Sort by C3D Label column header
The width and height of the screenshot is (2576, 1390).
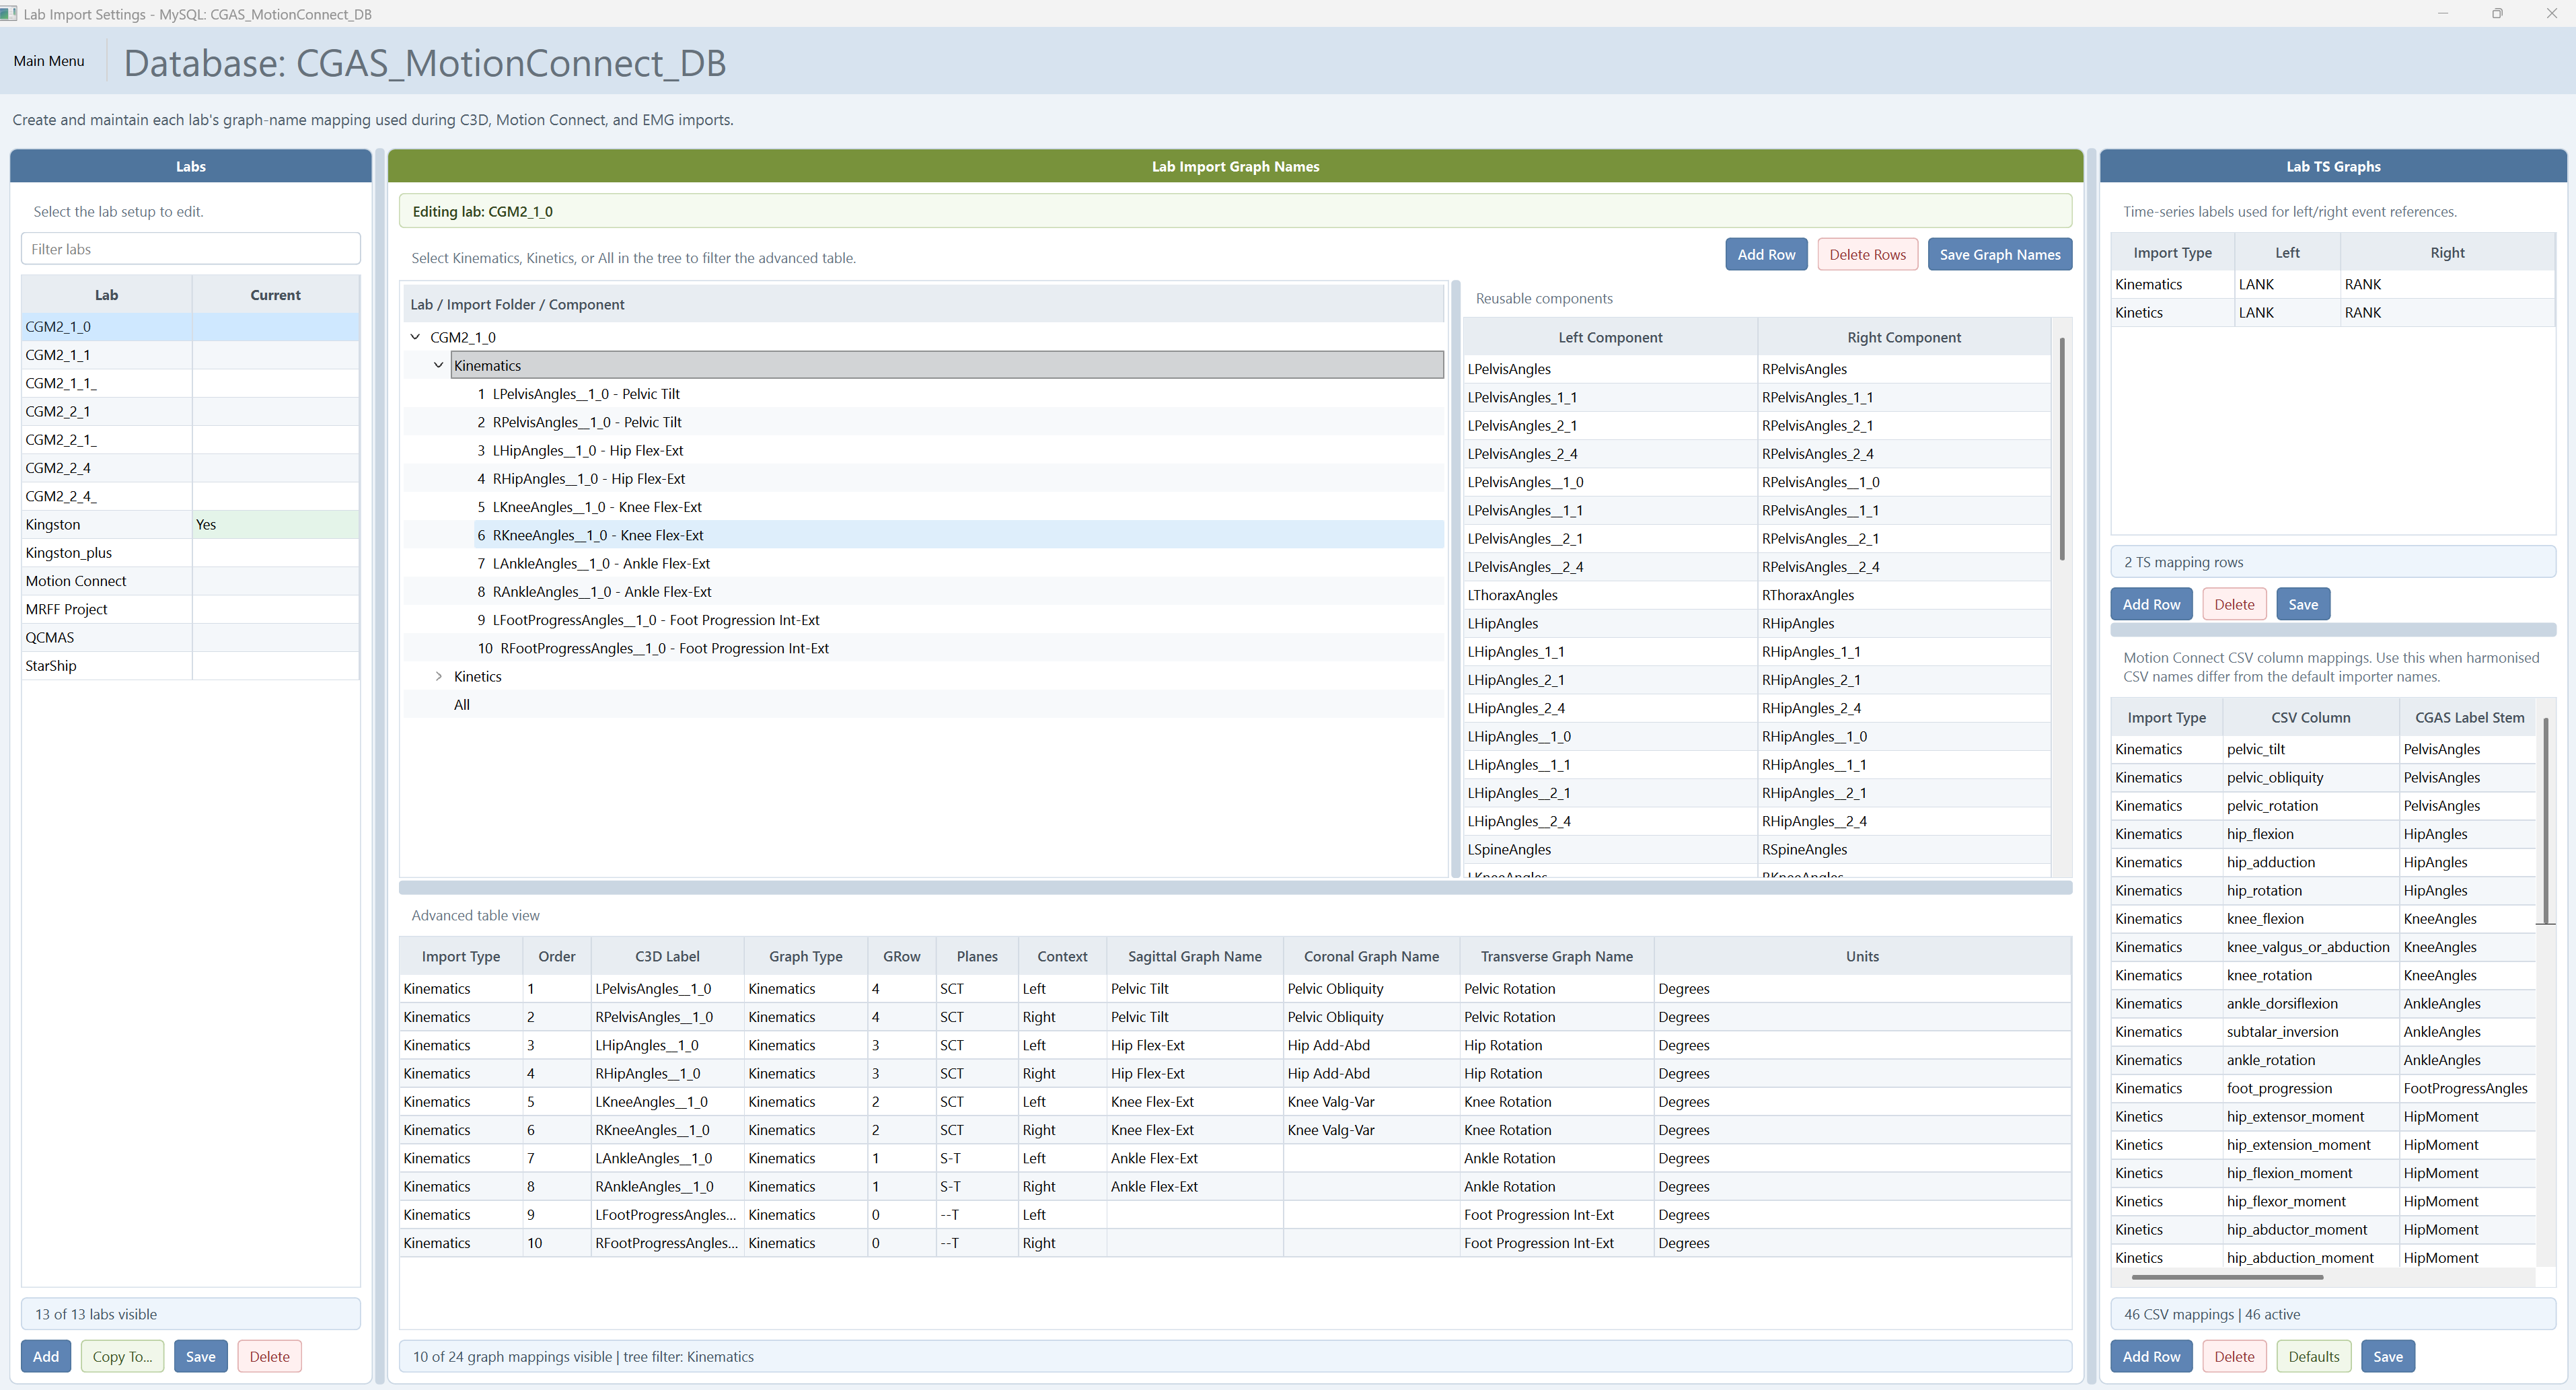[x=667, y=957]
